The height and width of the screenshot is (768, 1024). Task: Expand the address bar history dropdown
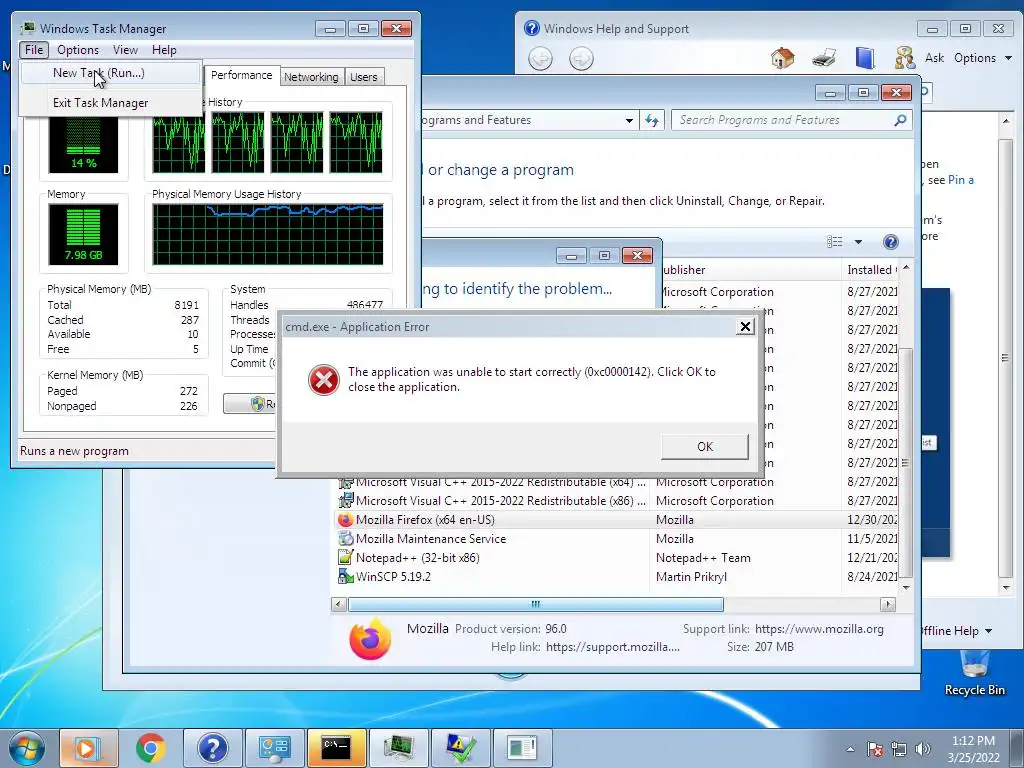coord(629,121)
